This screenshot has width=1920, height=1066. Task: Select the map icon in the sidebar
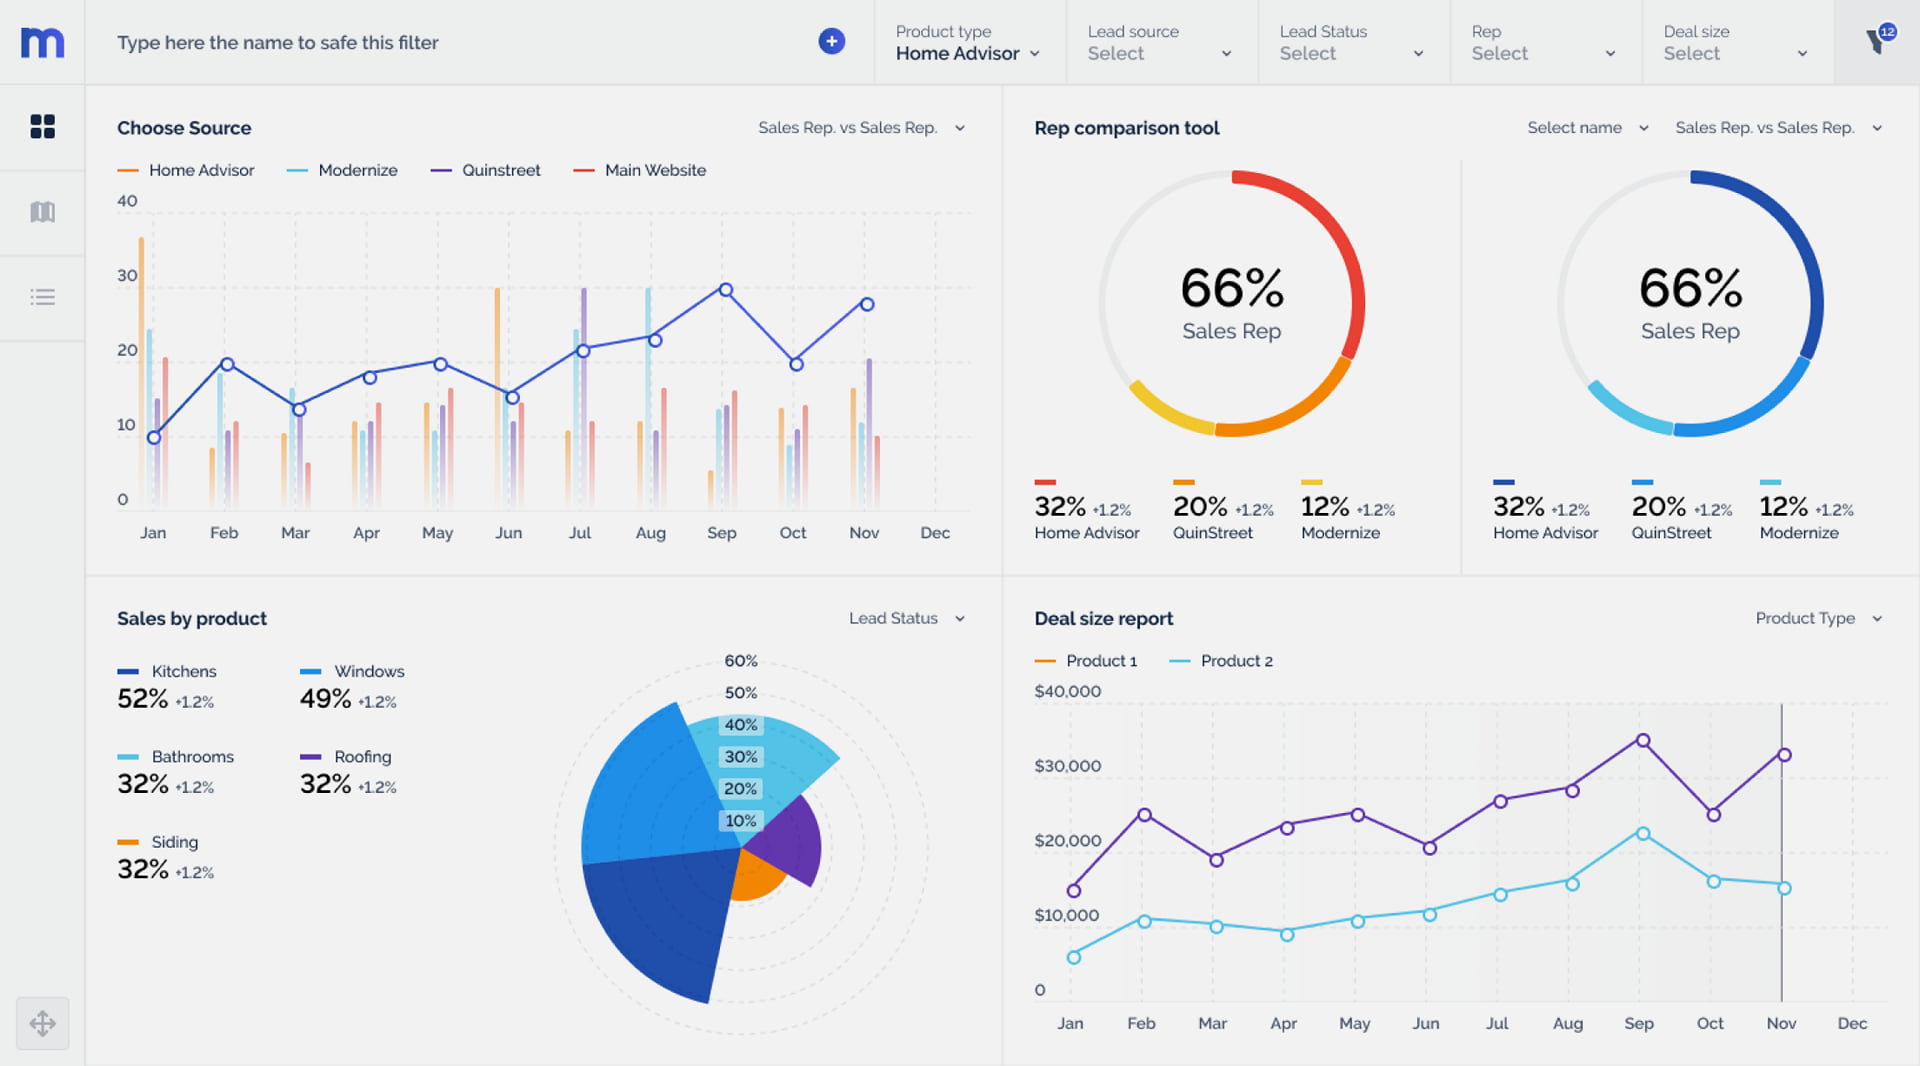tap(42, 212)
